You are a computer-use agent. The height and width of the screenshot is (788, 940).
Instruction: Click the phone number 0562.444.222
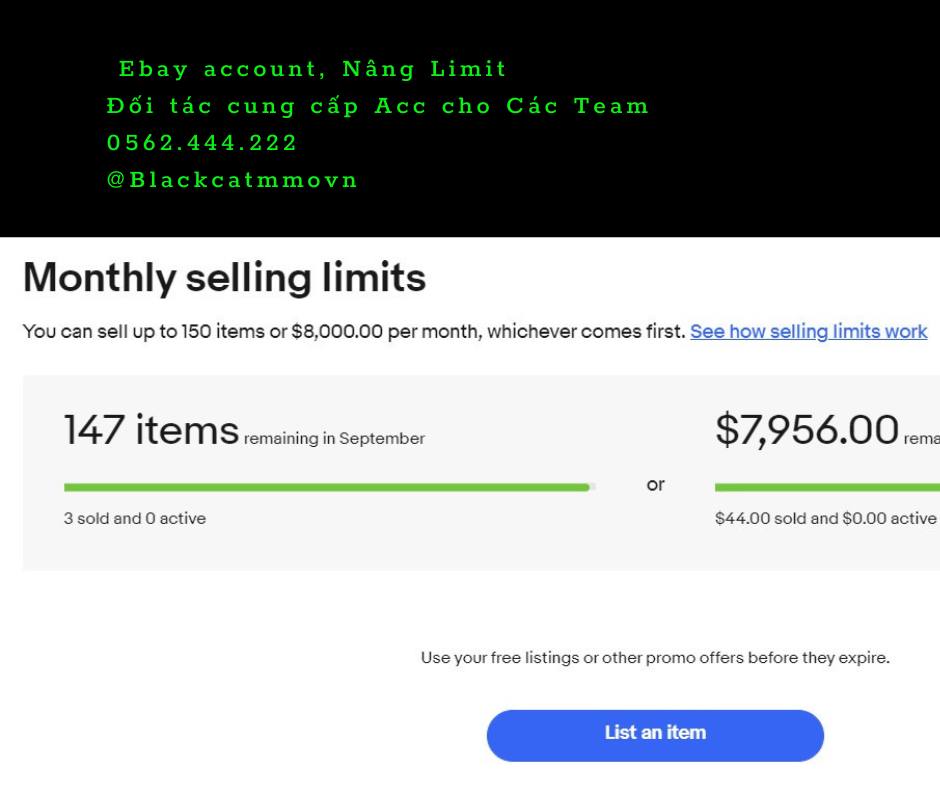(x=202, y=143)
